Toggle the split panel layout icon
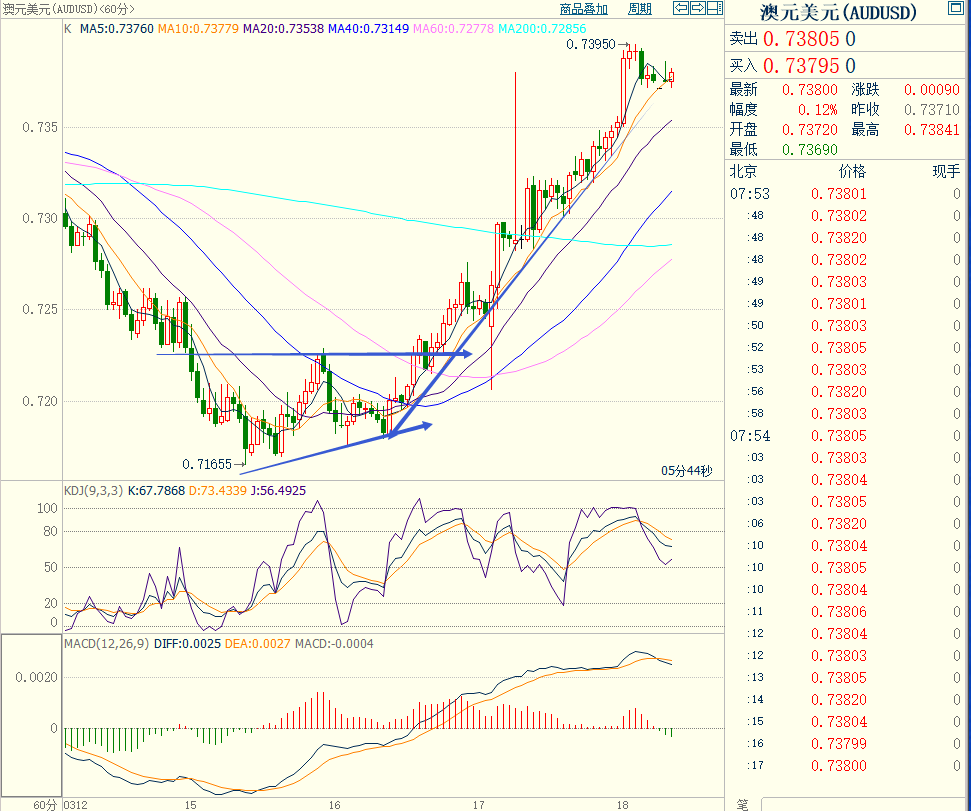Screen dimensions: 971x811 click(x=715, y=9)
